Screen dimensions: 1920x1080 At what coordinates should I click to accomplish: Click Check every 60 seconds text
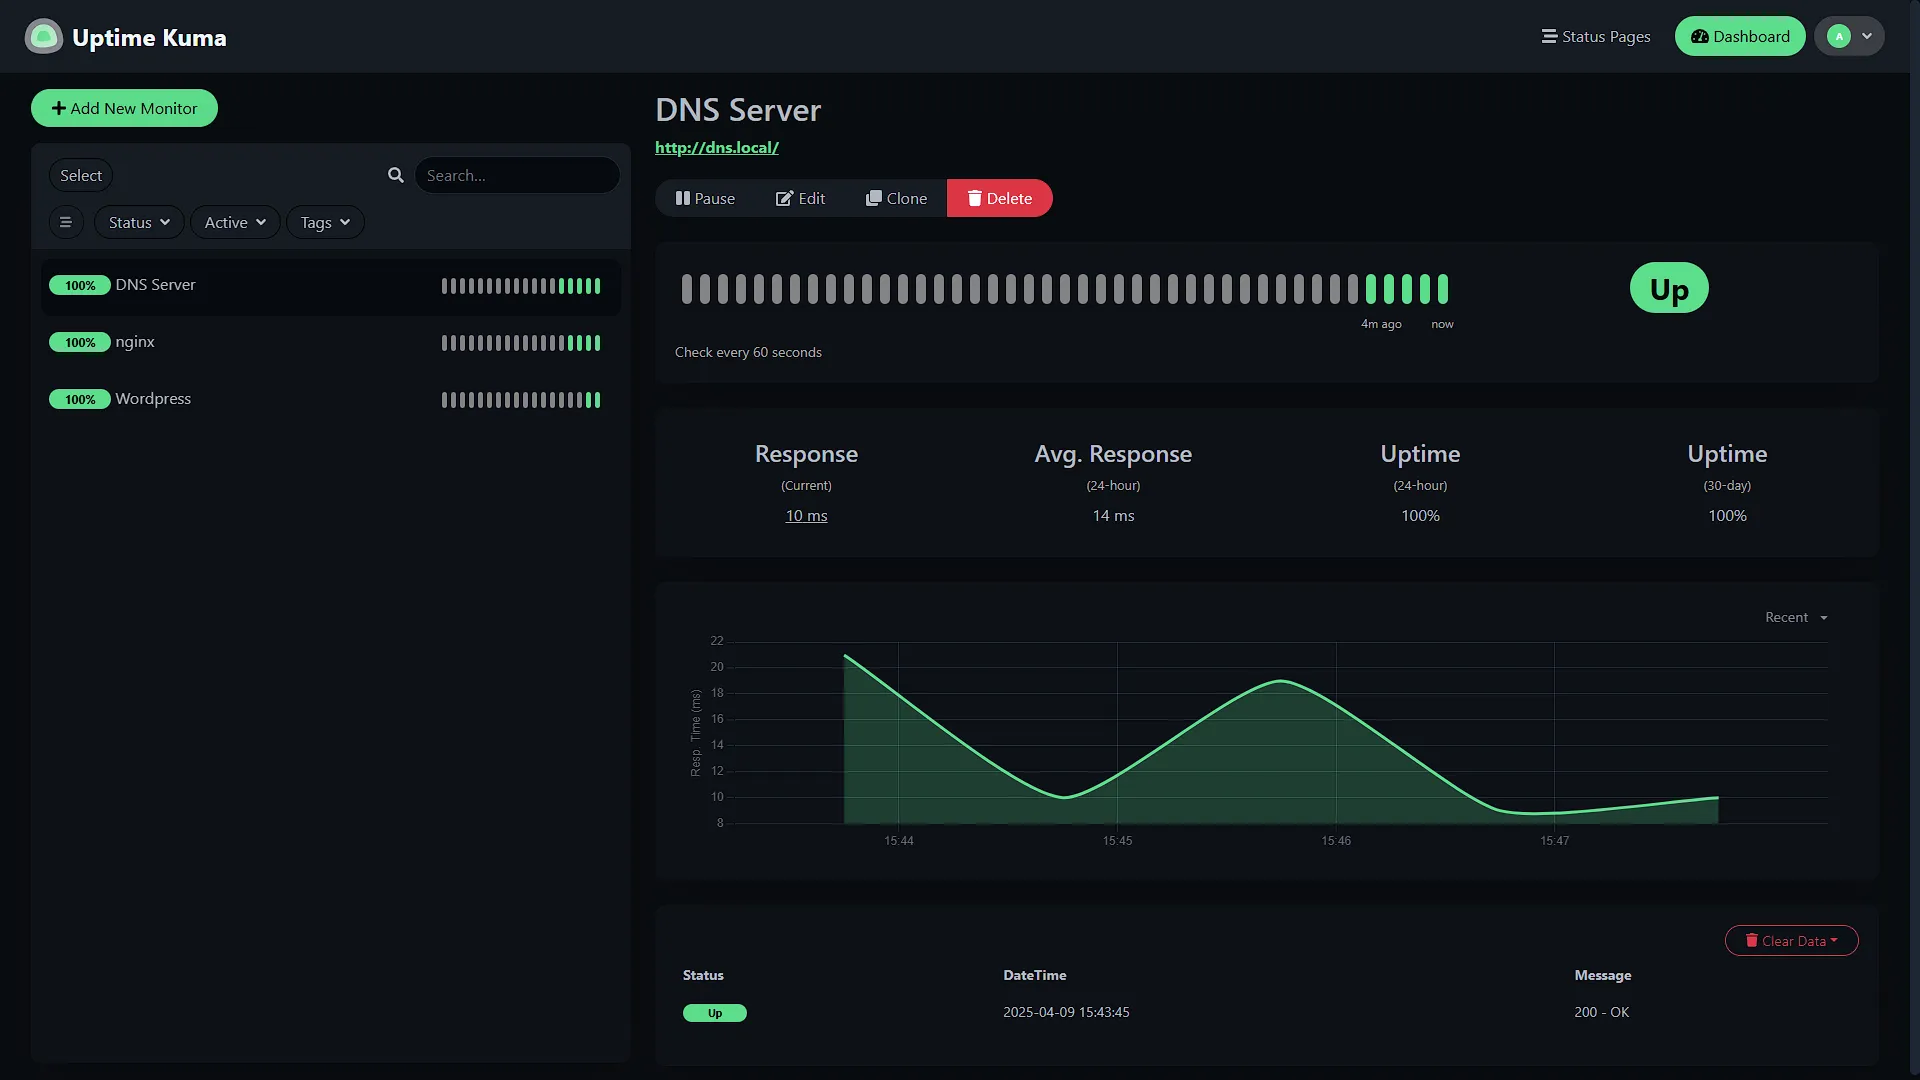pyautogui.click(x=748, y=352)
